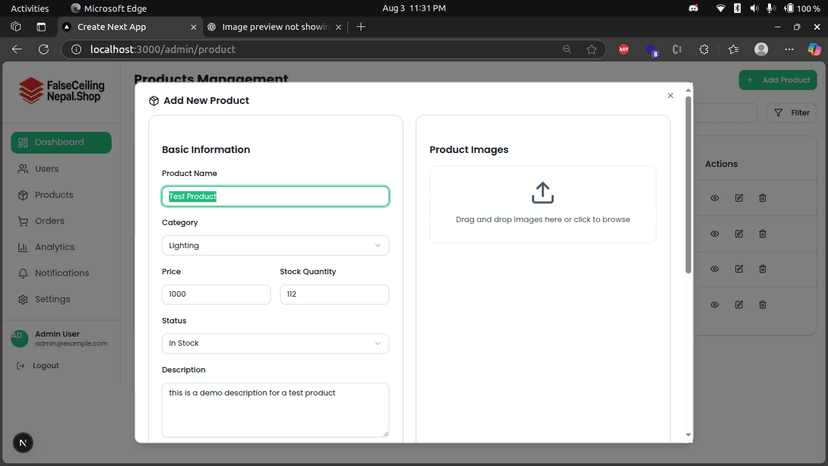828x466 pixels.
Task: Click the trash delete icon in first row
Action: tap(762, 198)
